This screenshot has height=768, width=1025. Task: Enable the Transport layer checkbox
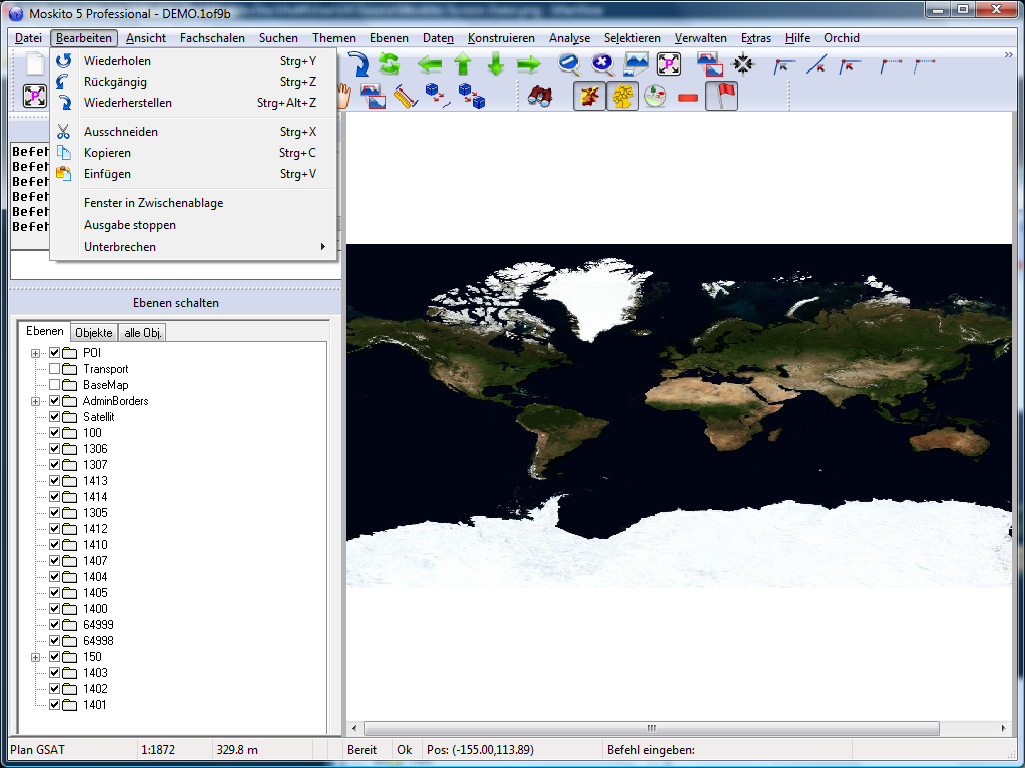pos(55,369)
